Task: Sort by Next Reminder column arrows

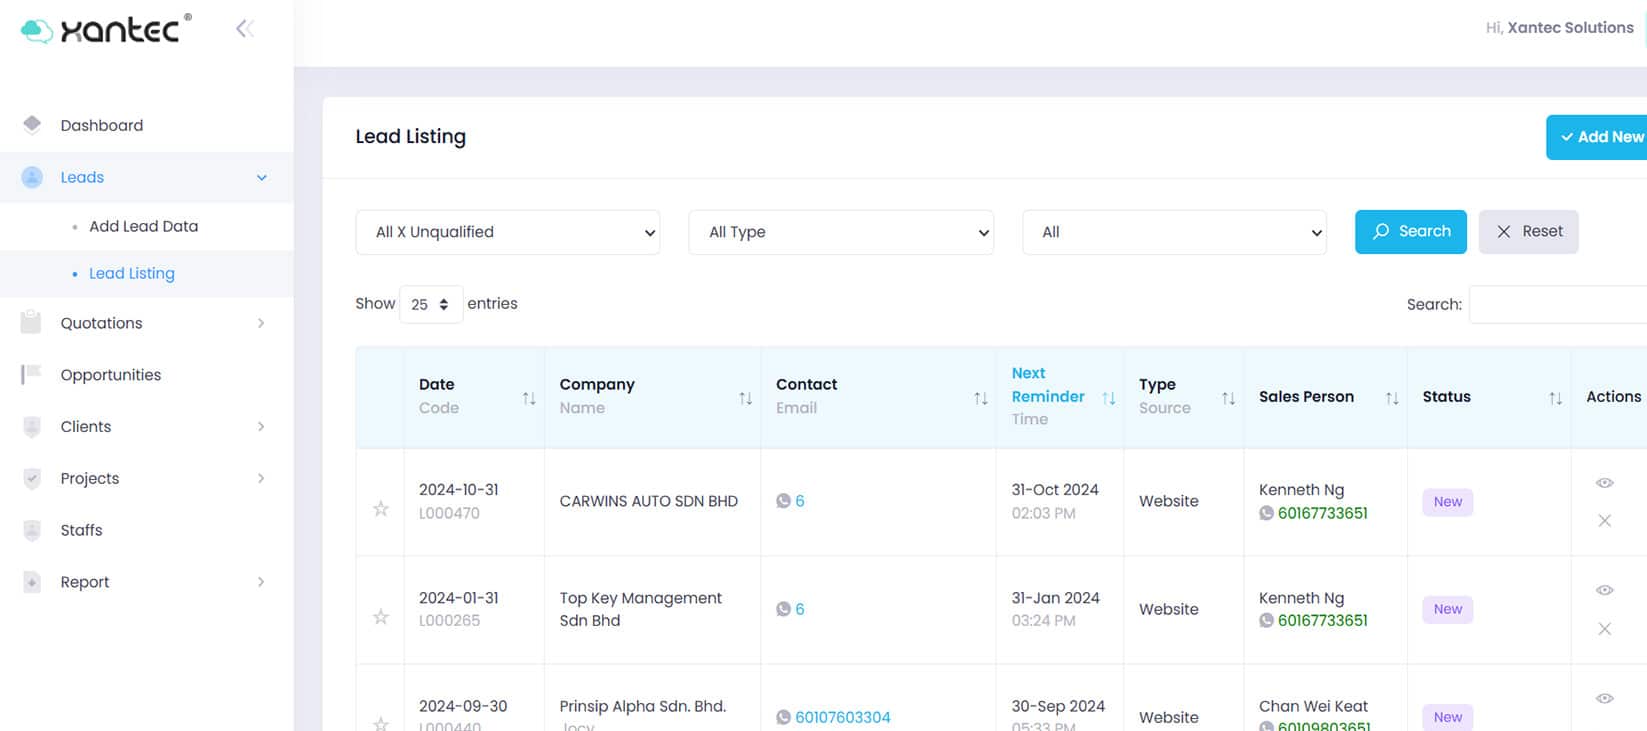Action: click(1108, 398)
